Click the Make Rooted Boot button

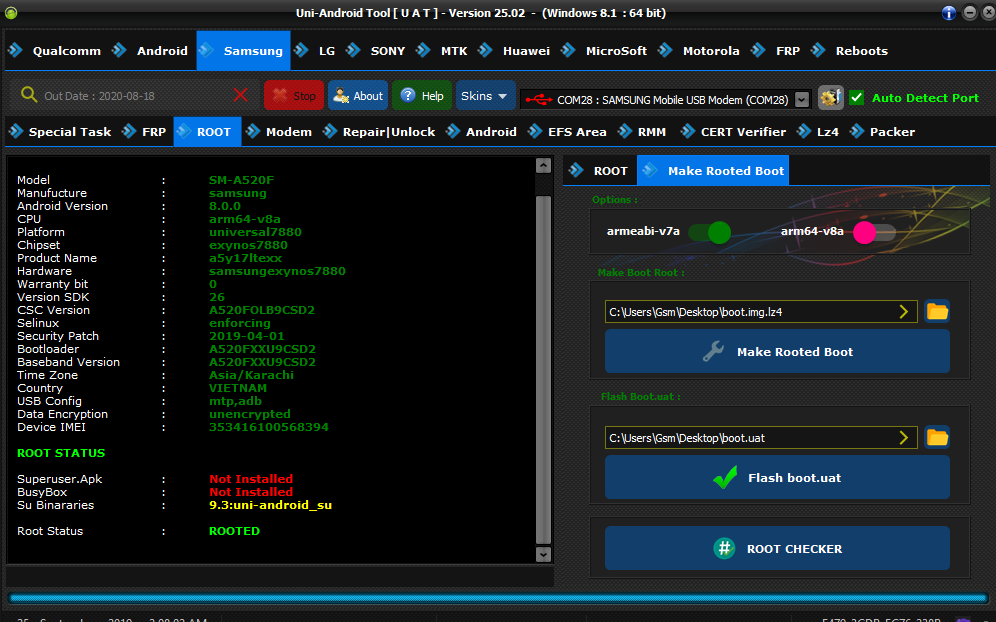[777, 351]
